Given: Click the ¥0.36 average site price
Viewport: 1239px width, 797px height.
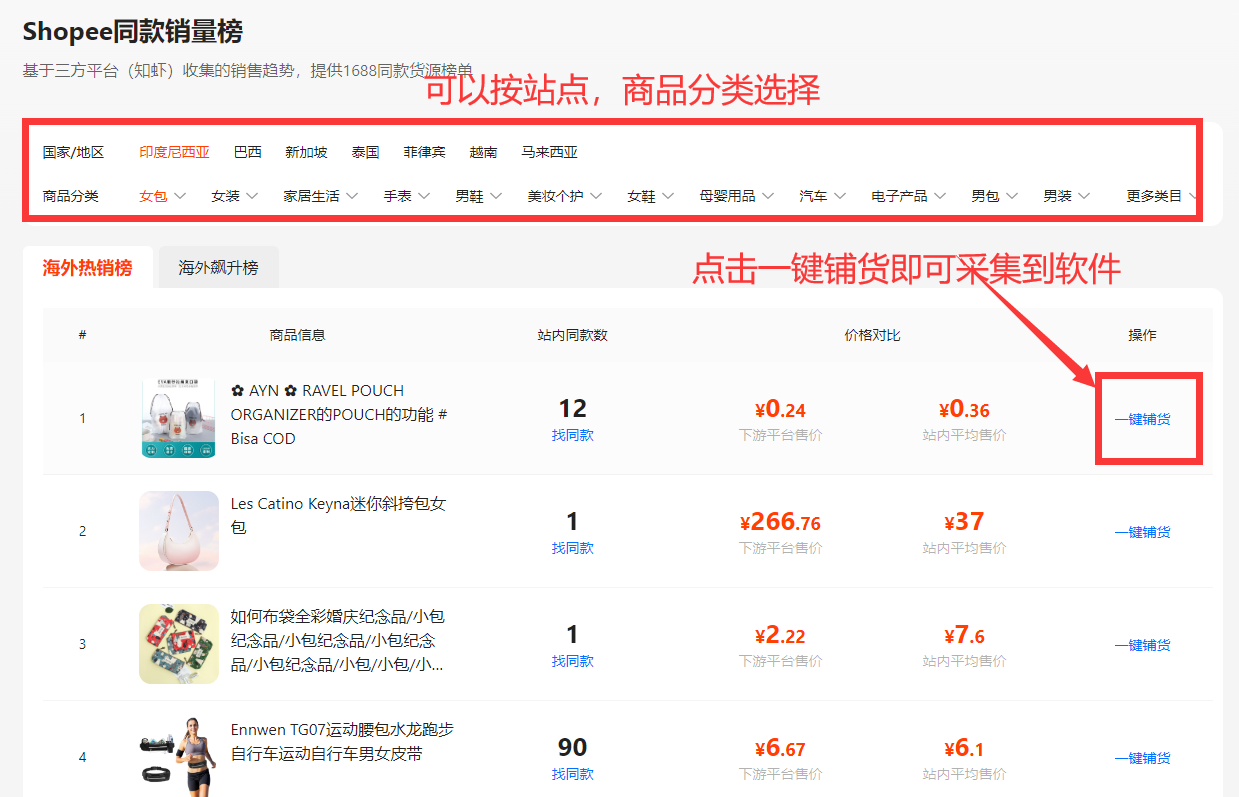Looking at the screenshot, I should (x=964, y=409).
